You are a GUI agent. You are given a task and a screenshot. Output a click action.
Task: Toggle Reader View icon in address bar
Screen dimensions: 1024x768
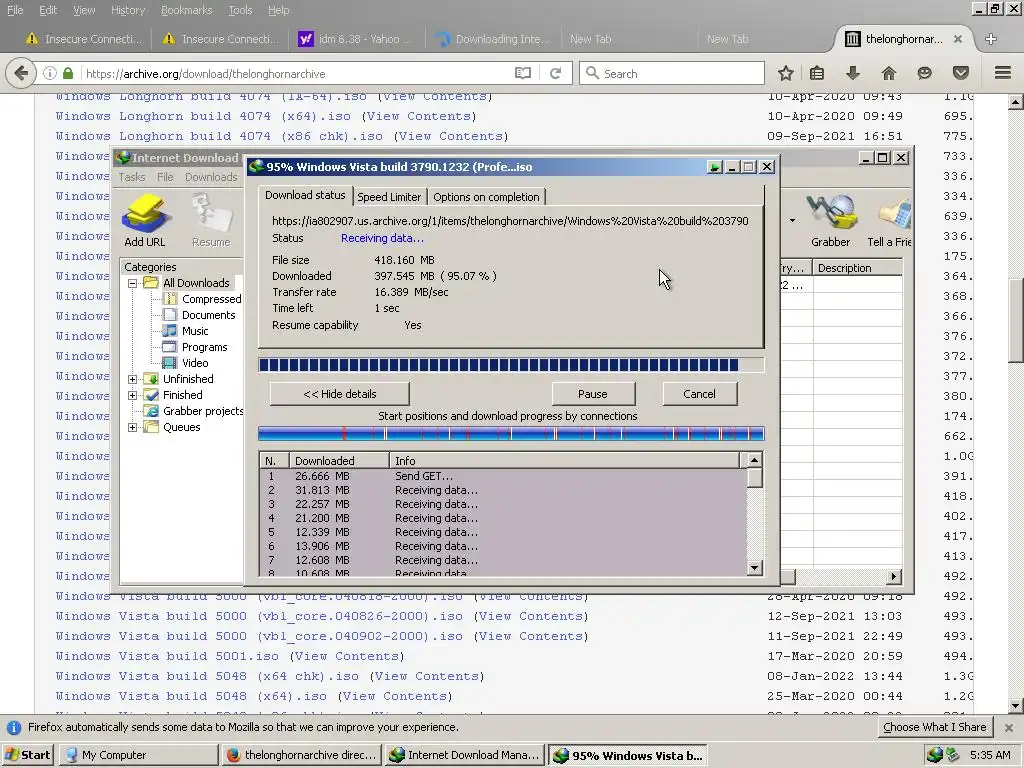[522, 73]
